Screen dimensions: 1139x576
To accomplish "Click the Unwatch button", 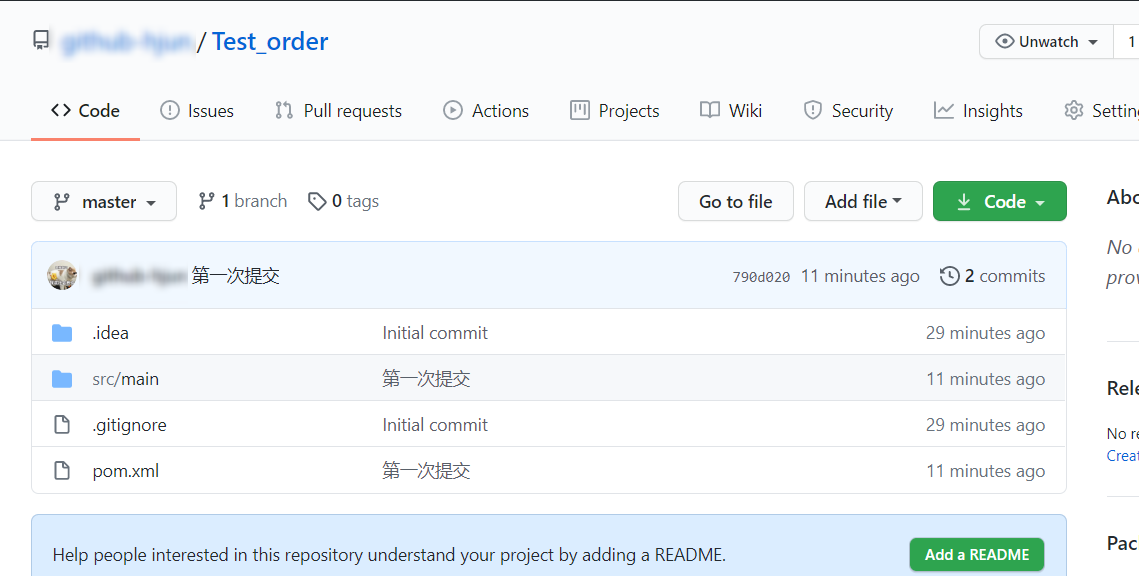I will click(x=1046, y=41).
